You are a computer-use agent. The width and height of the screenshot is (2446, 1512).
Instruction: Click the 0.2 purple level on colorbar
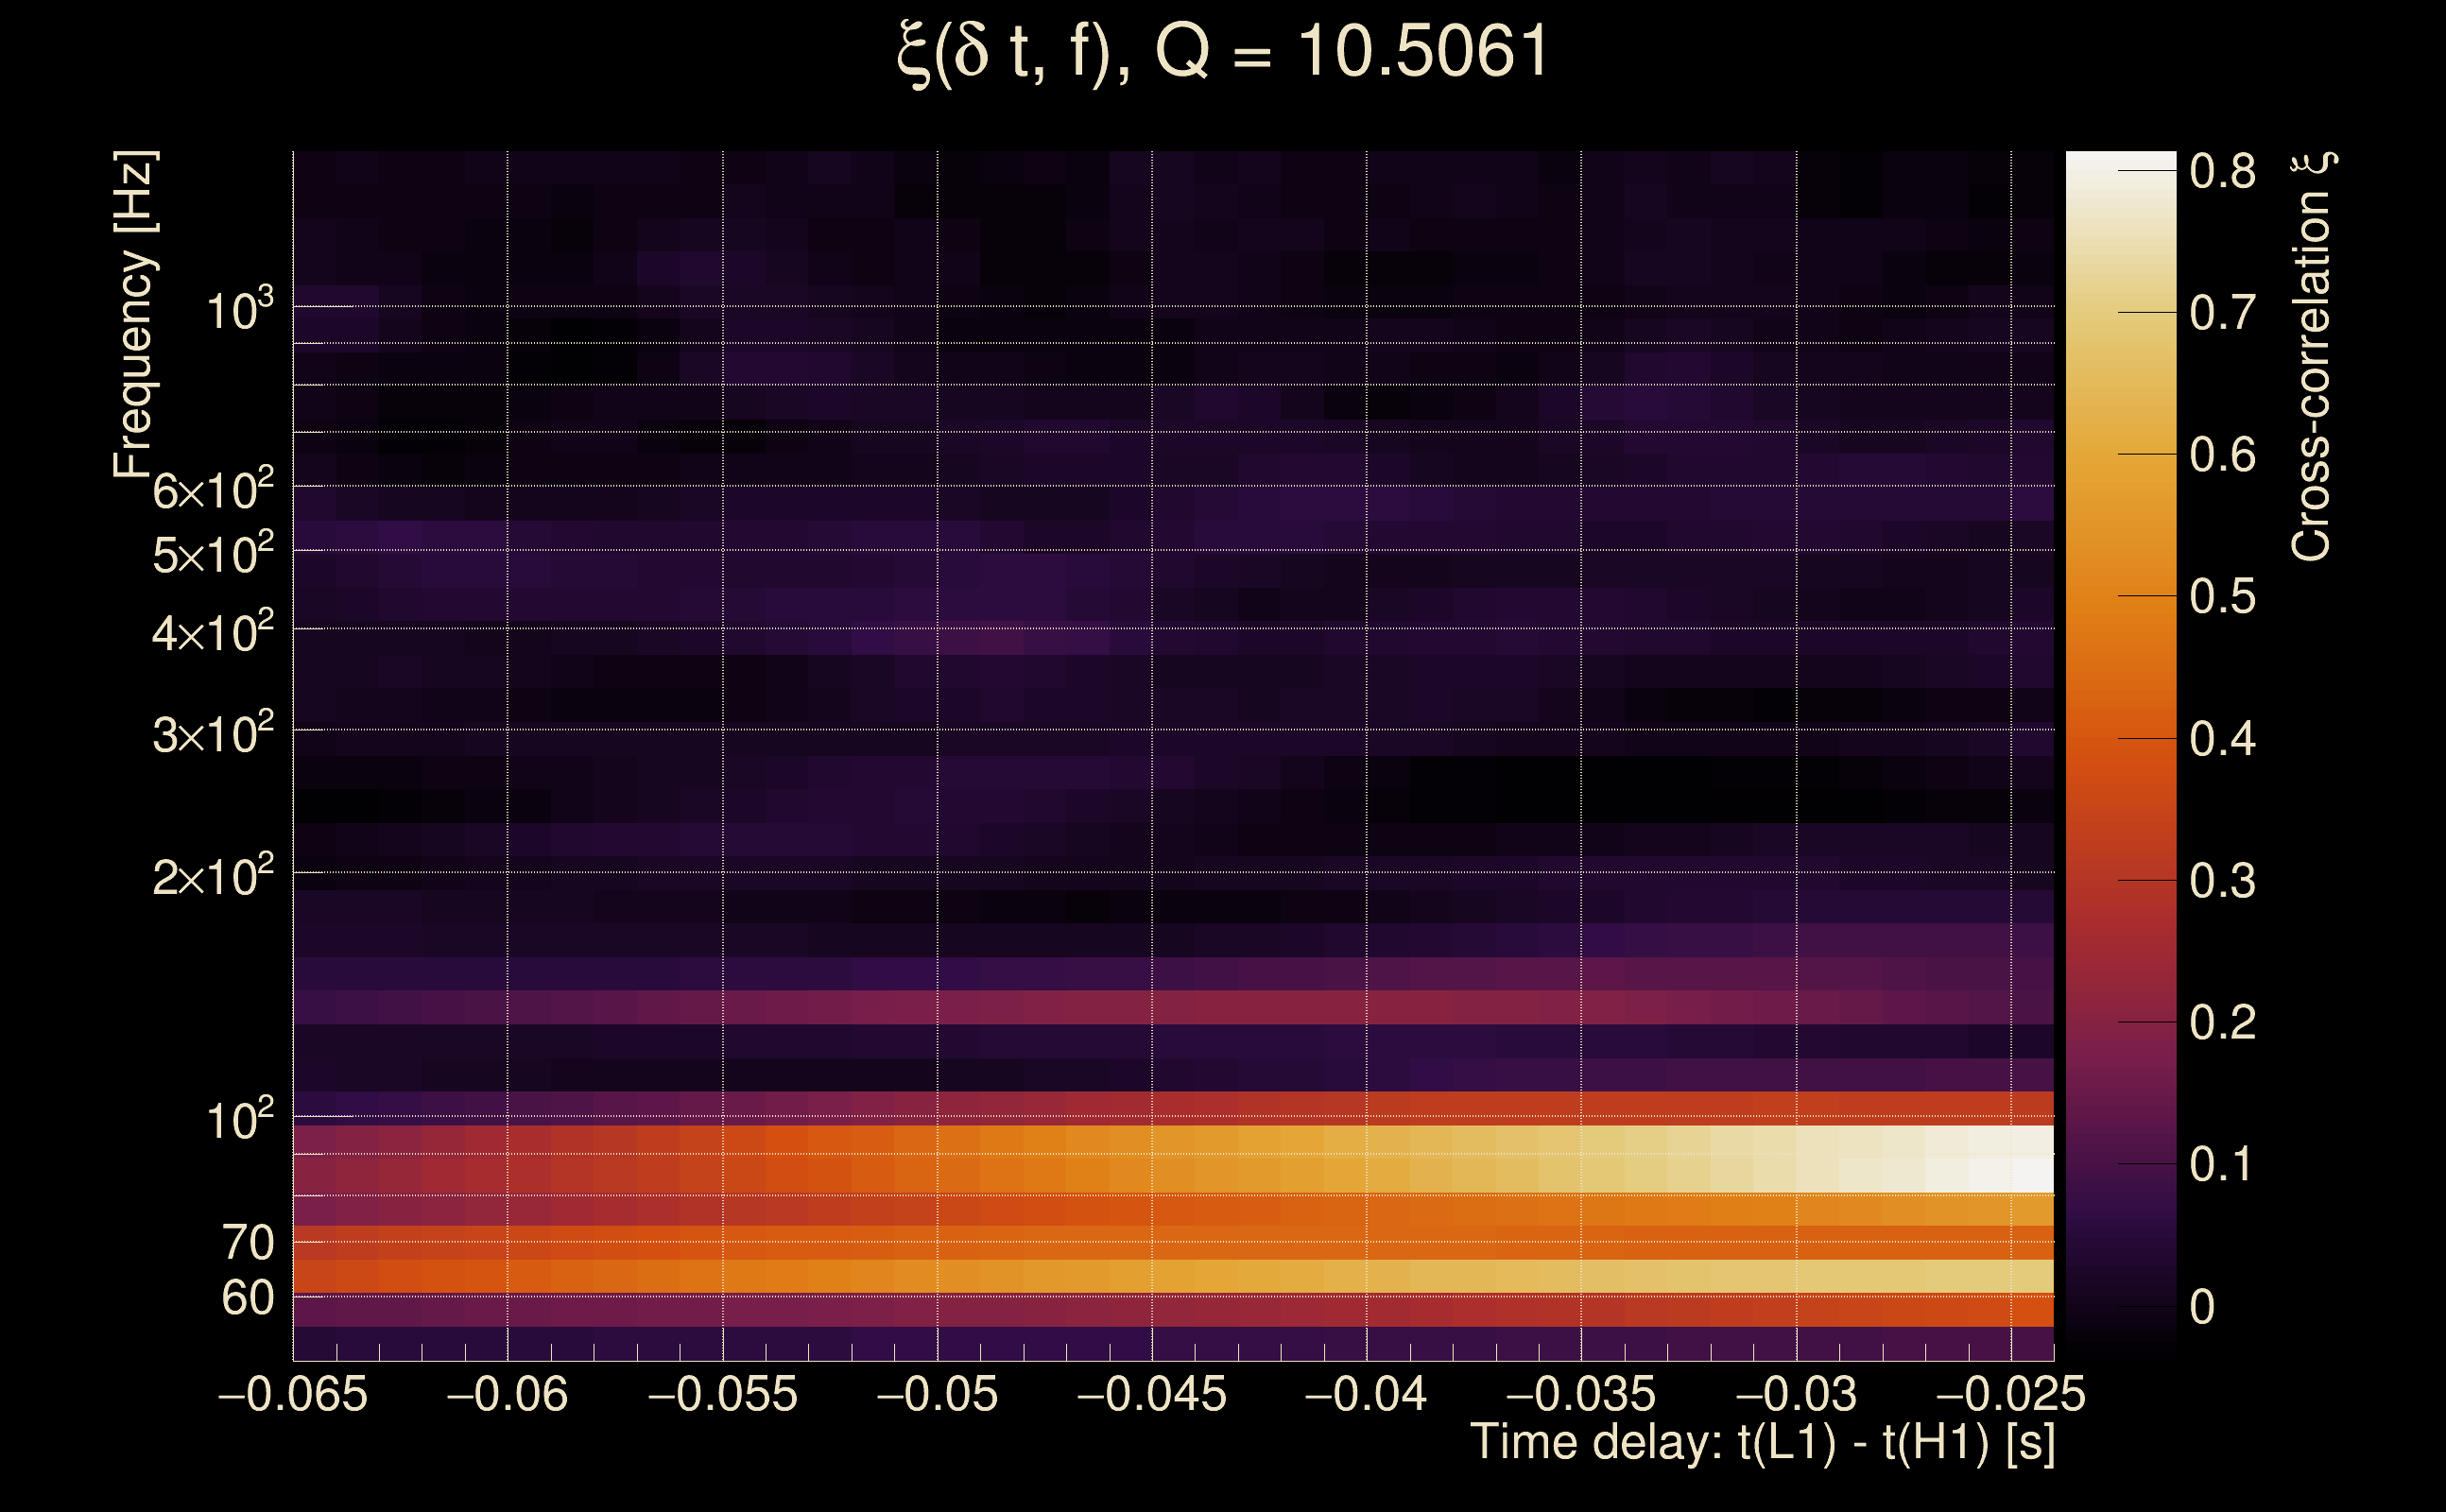(x=2120, y=1023)
